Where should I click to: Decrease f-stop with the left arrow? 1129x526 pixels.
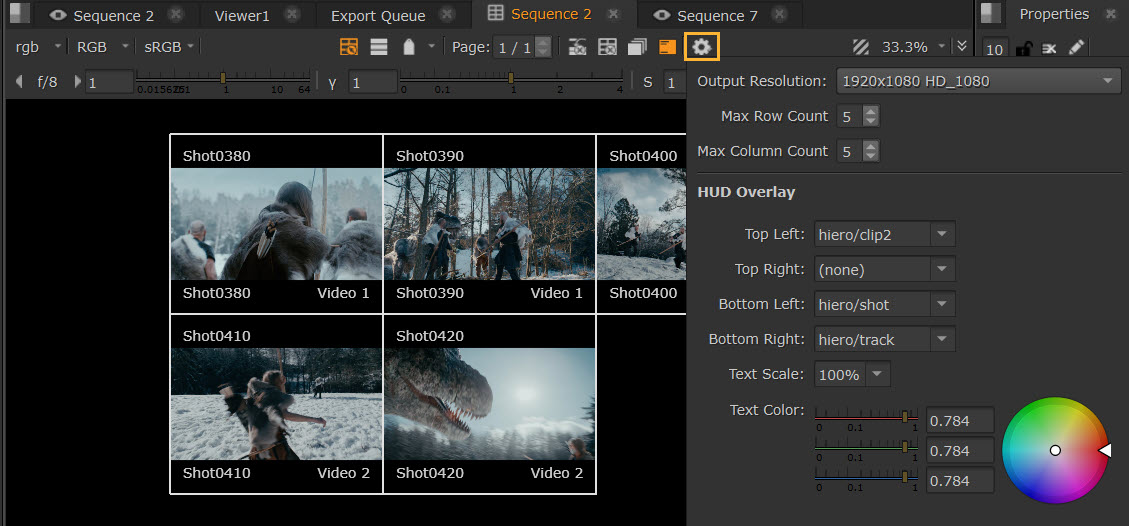(19, 81)
